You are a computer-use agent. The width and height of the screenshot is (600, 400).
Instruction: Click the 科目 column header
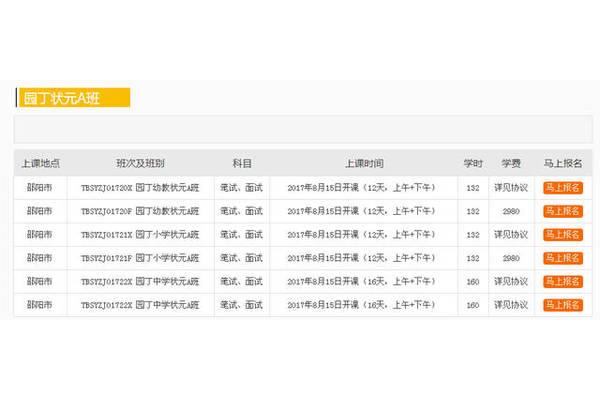pos(242,163)
